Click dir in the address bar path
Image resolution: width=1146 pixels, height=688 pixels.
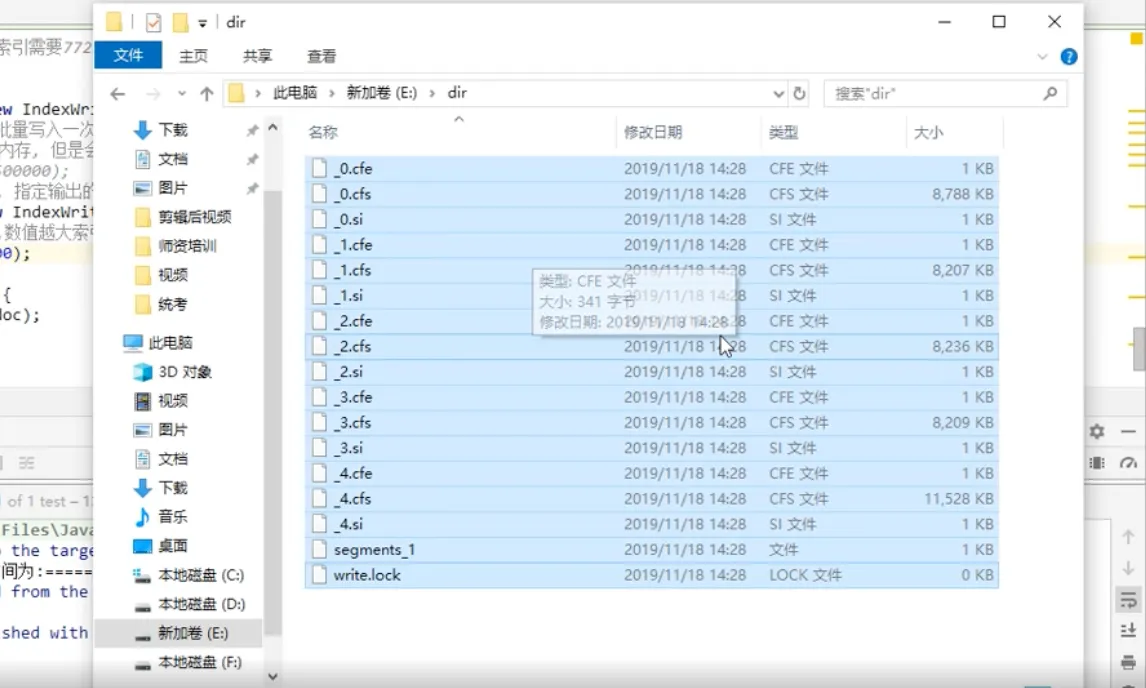(x=457, y=93)
